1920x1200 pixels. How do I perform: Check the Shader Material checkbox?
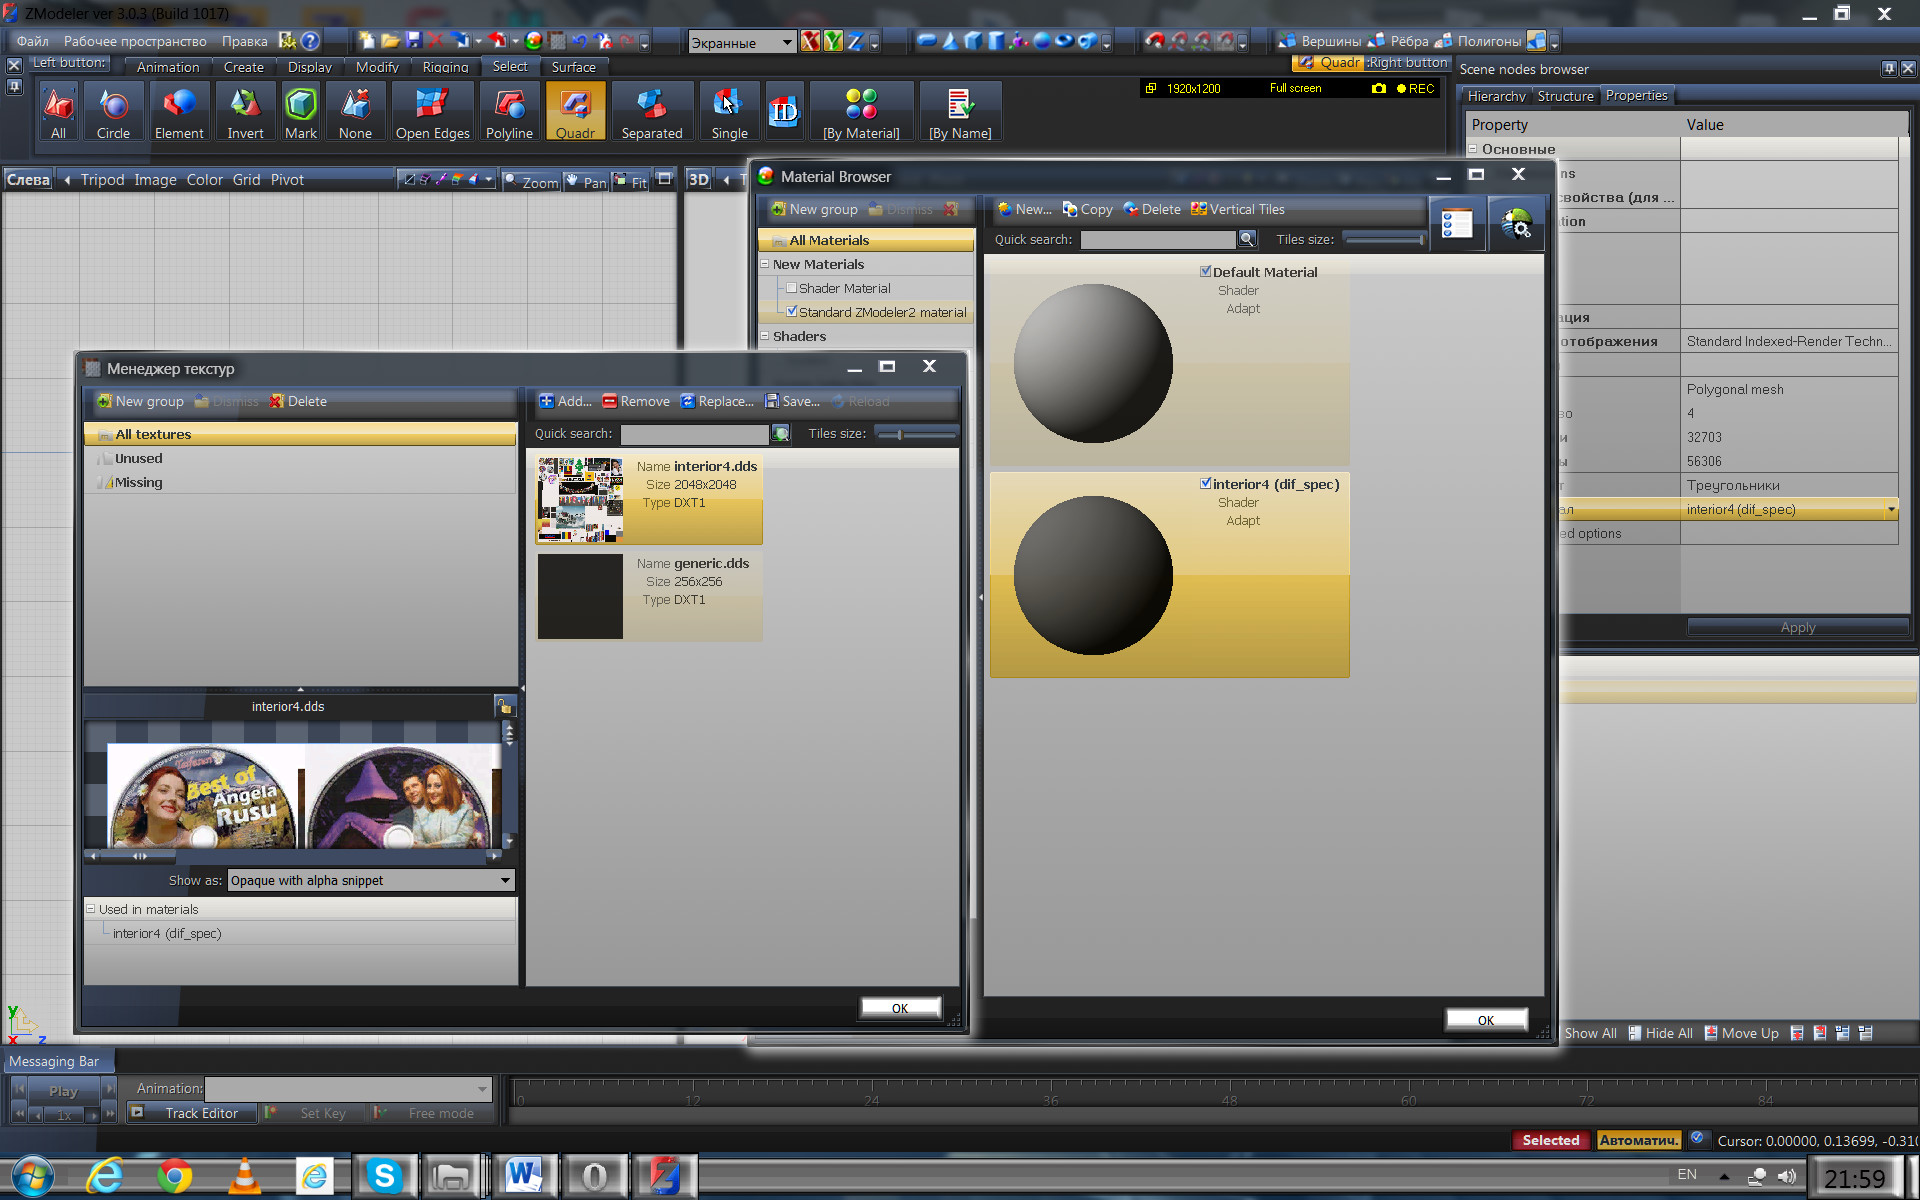(x=792, y=288)
